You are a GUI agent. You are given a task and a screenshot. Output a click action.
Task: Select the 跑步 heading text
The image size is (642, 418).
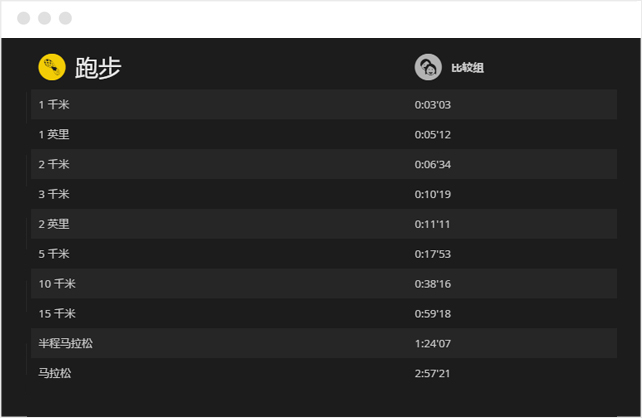pyautogui.click(x=98, y=68)
